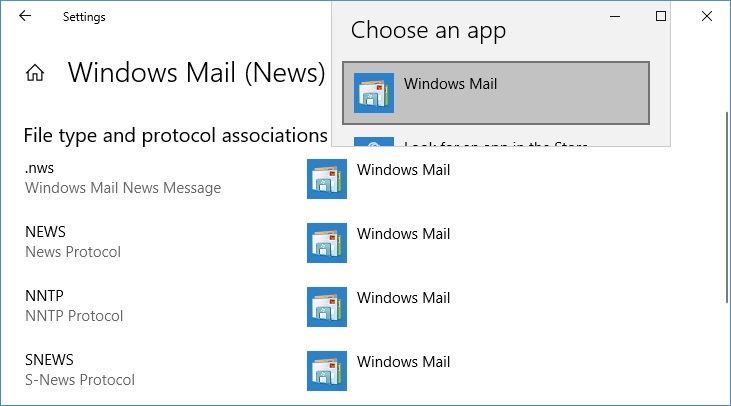Click the vertical scrollbar of the Settings page
The image size is (731, 406).
(727, 207)
